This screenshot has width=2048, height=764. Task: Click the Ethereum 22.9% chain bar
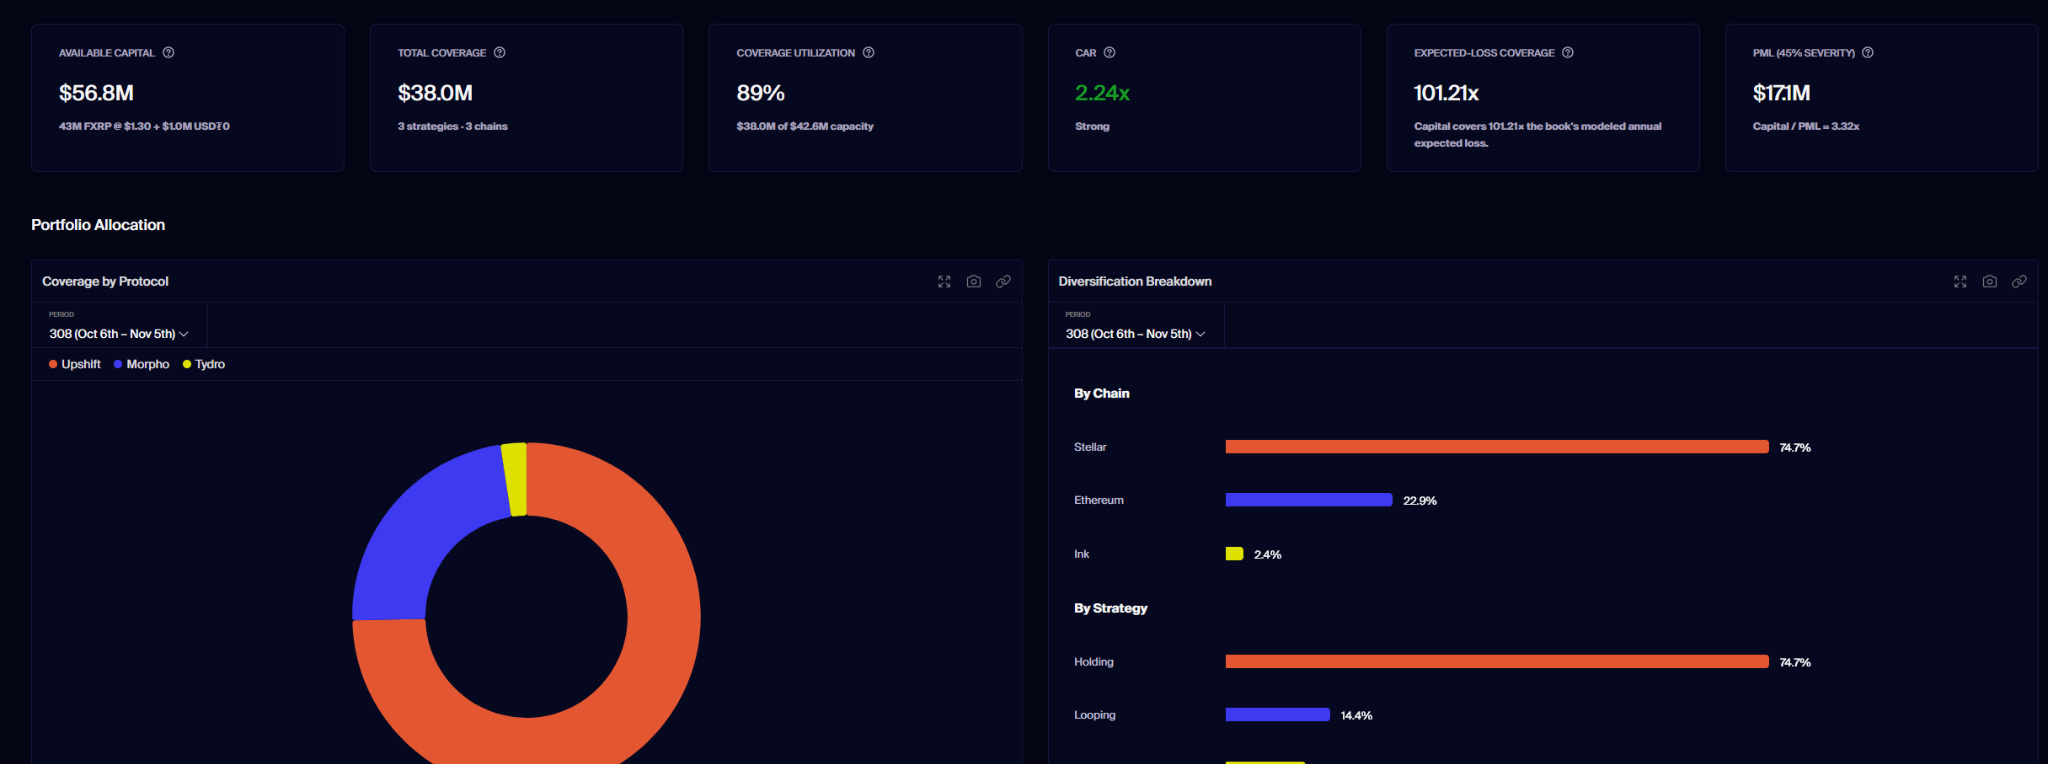[1309, 500]
